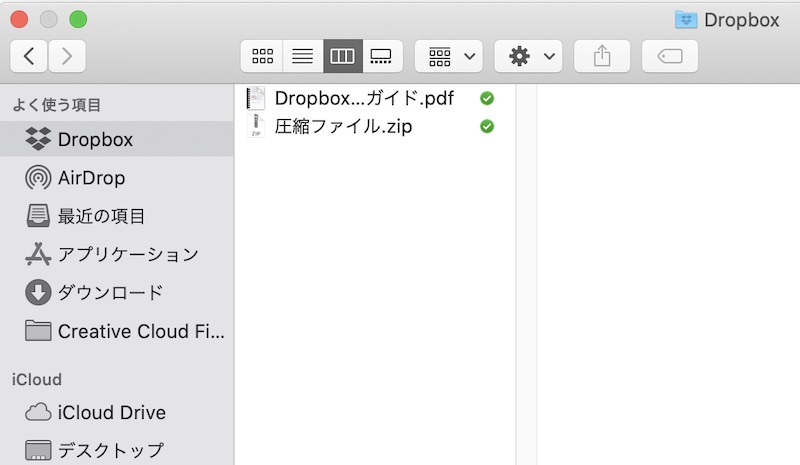Switch to list view
Screen dimensions: 800x465
point(303,56)
